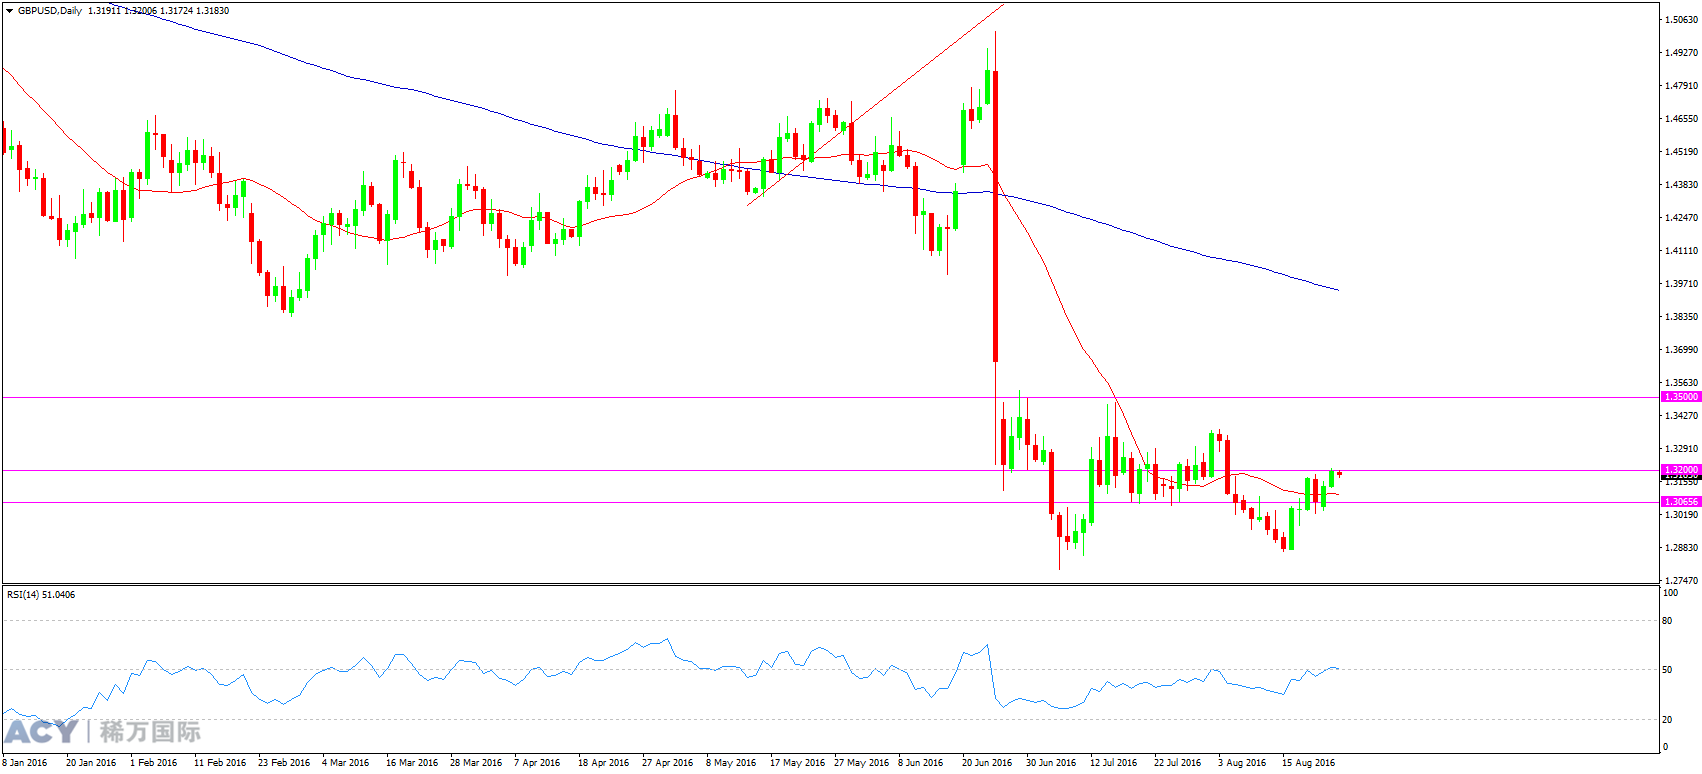This screenshot has height=774, width=1702.
Task: Click the RSI scale value 50
Action: [x=1667, y=669]
